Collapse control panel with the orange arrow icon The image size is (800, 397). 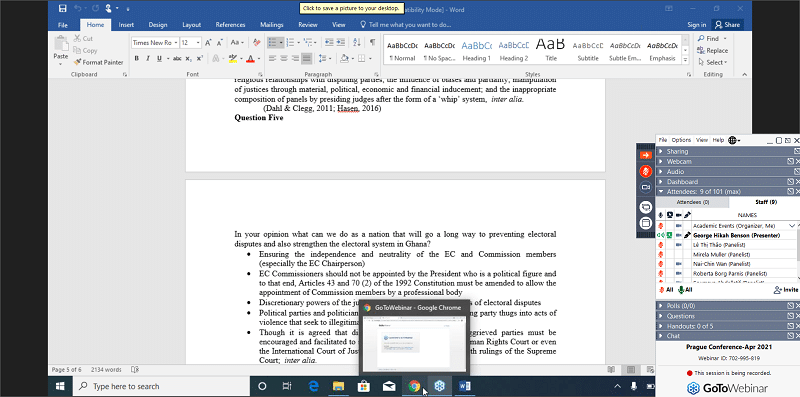646,155
